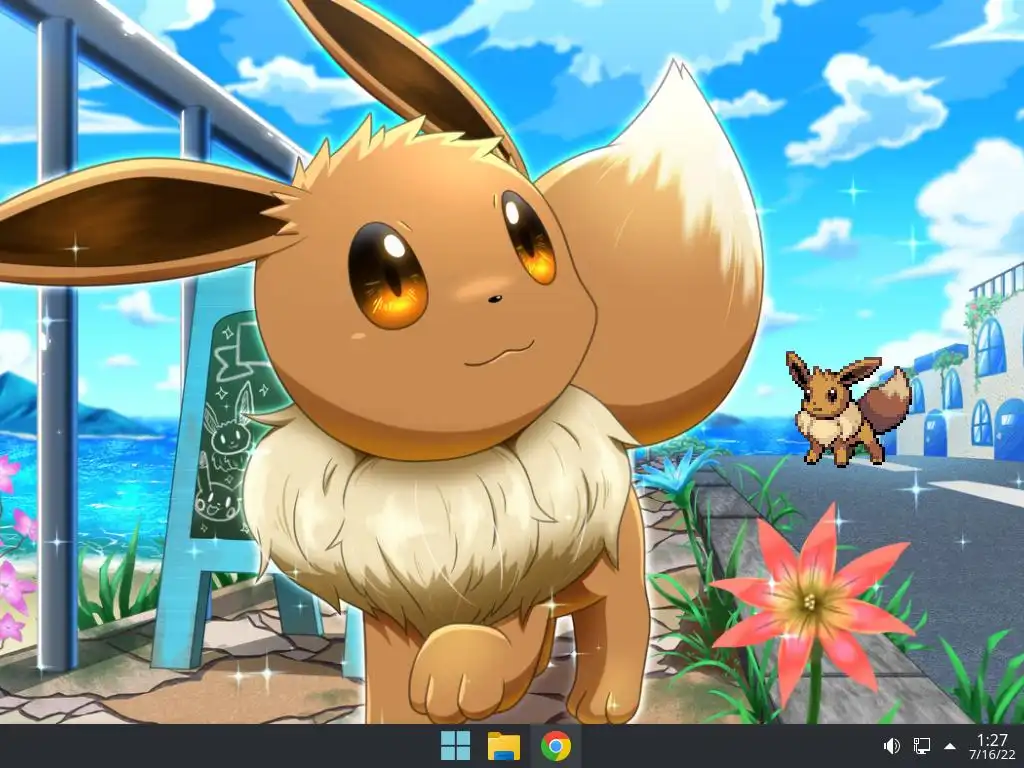The image size is (1024, 768).
Task: Open the volume control in system tray
Action: pyautogui.click(x=891, y=746)
